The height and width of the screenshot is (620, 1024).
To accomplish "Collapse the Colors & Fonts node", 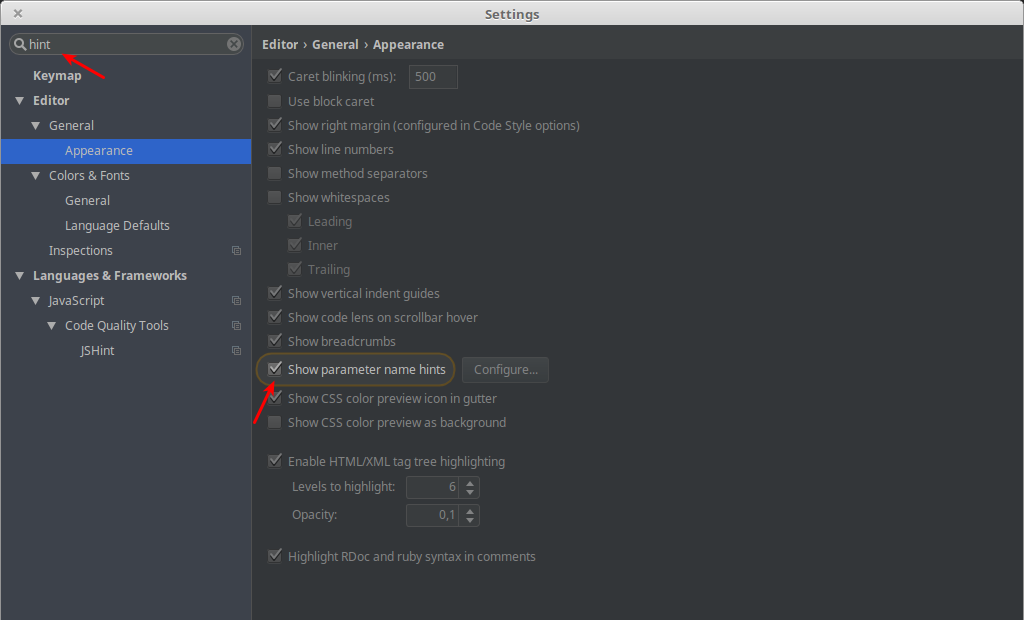I will pyautogui.click(x=35, y=176).
